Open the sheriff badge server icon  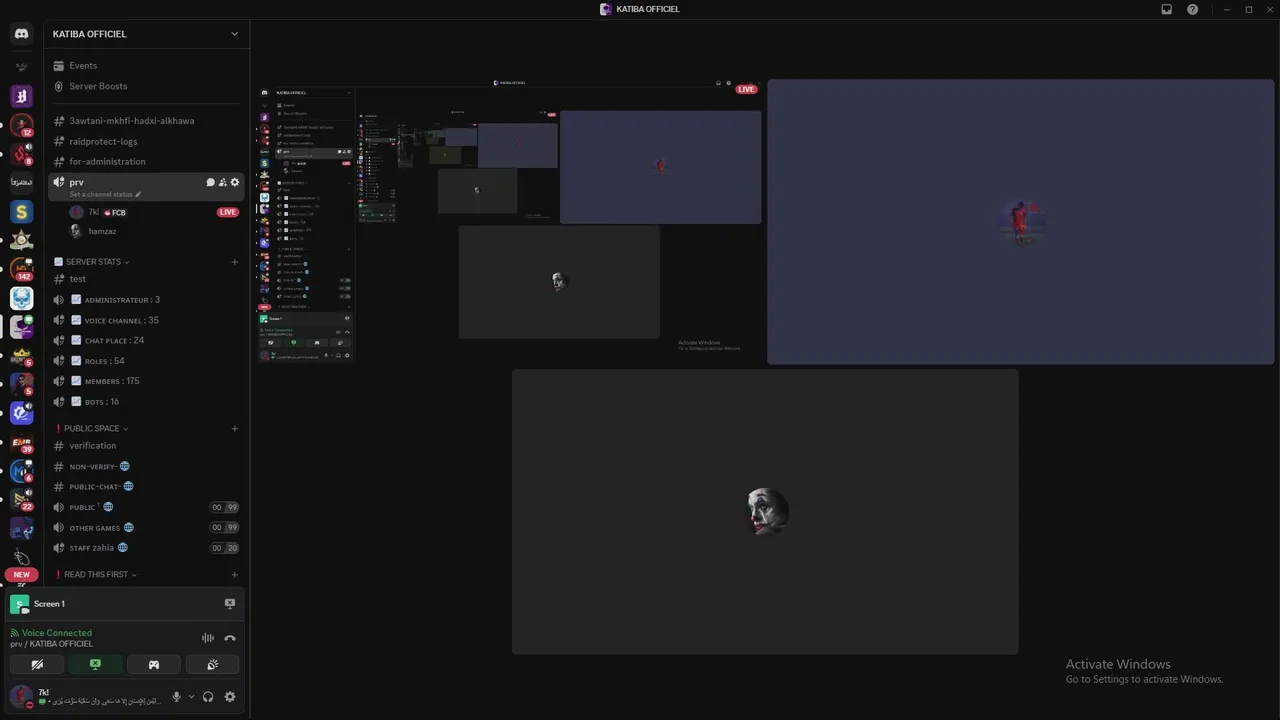[x=21, y=241]
